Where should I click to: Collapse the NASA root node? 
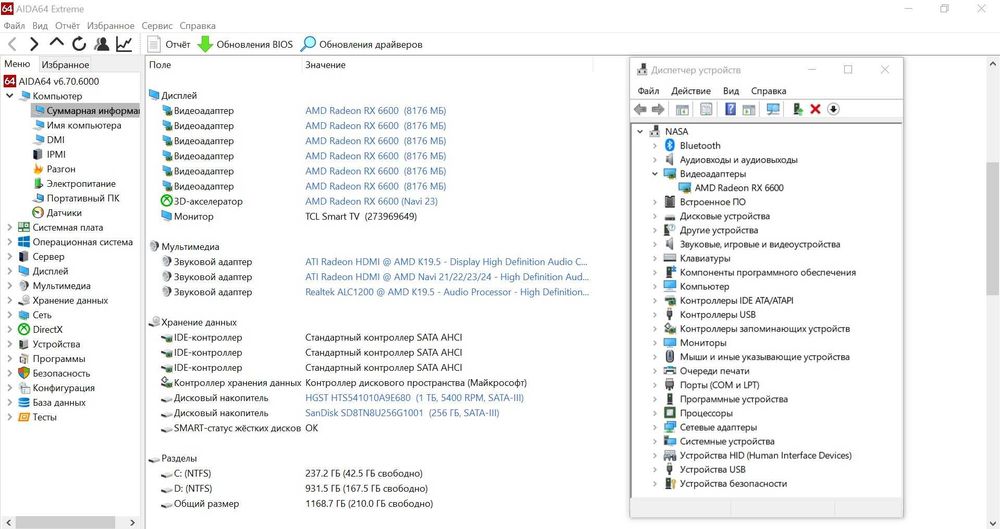[640, 131]
